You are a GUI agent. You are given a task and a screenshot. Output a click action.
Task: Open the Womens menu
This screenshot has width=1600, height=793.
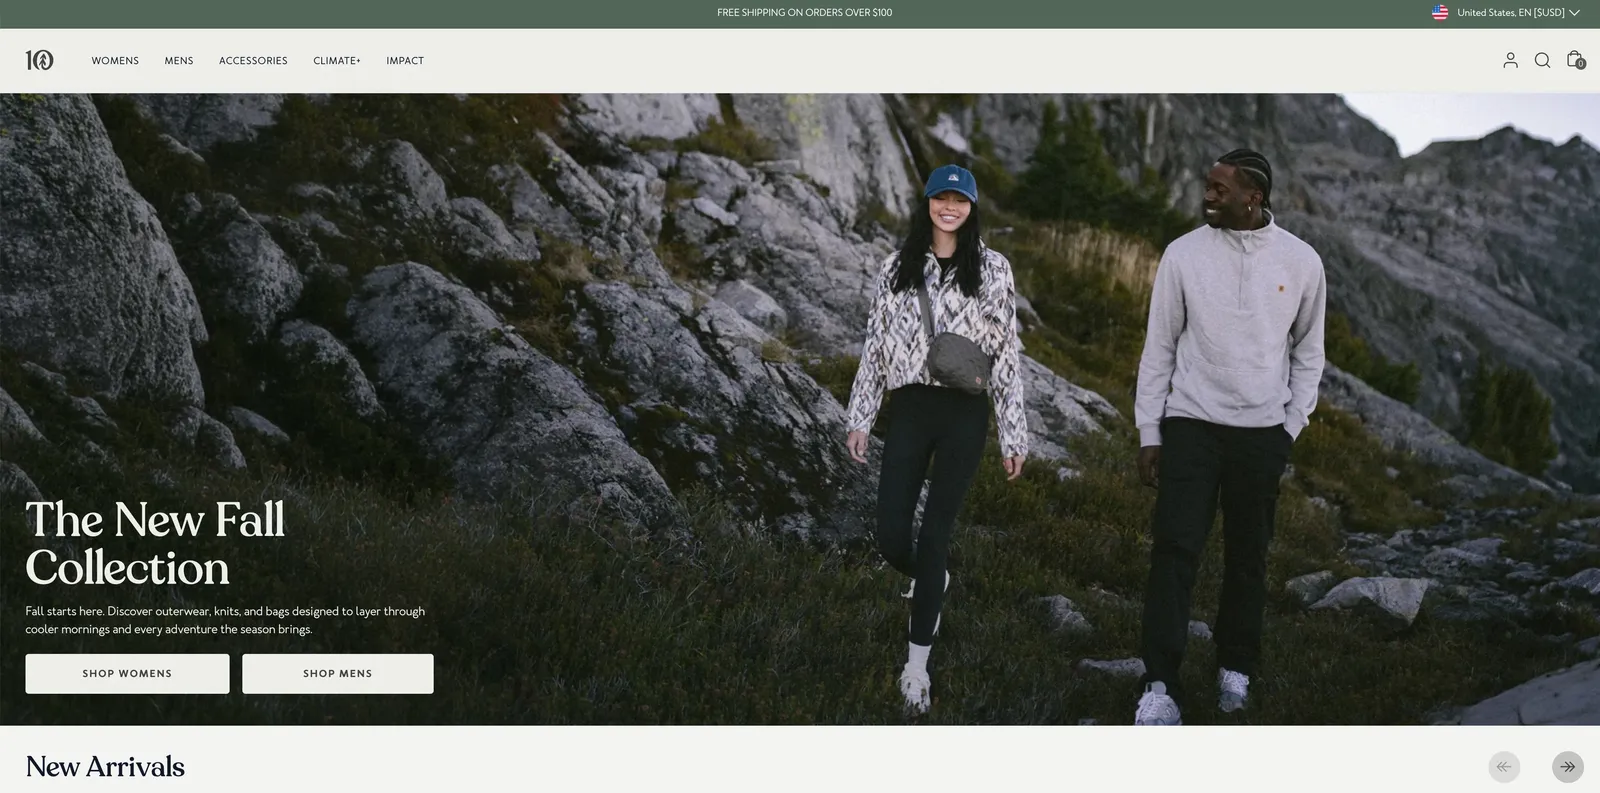click(x=115, y=61)
